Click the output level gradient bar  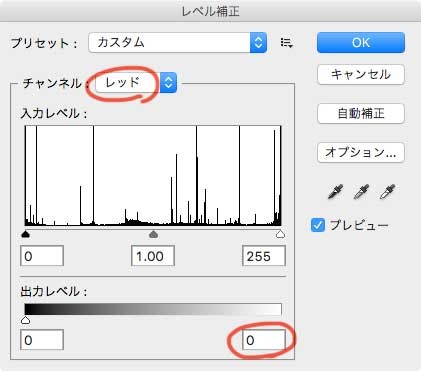pyautogui.click(x=153, y=309)
